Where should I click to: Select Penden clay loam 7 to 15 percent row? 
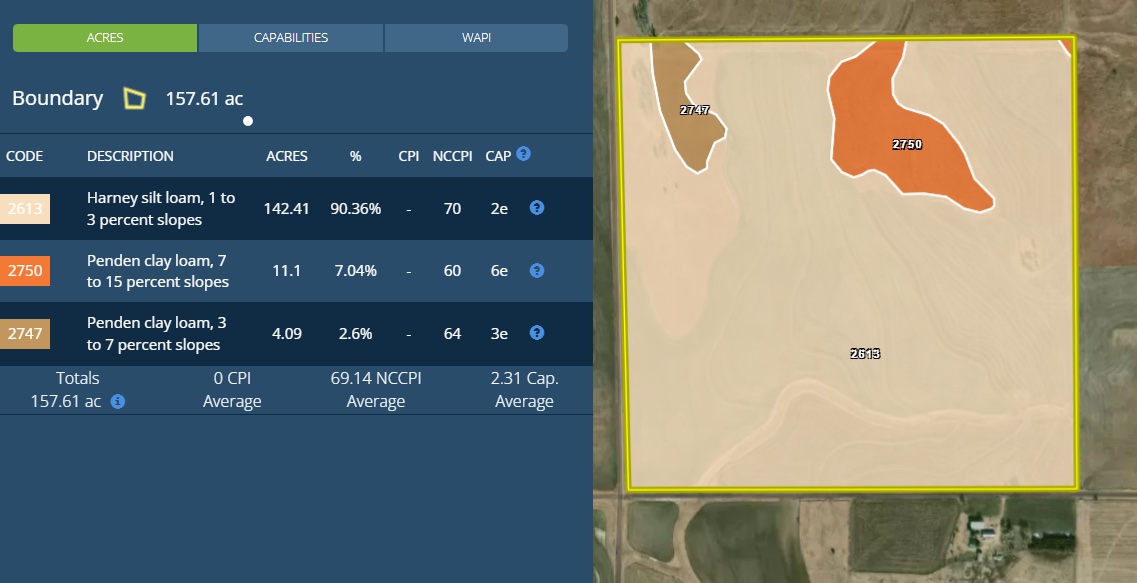pyautogui.click(x=158, y=271)
